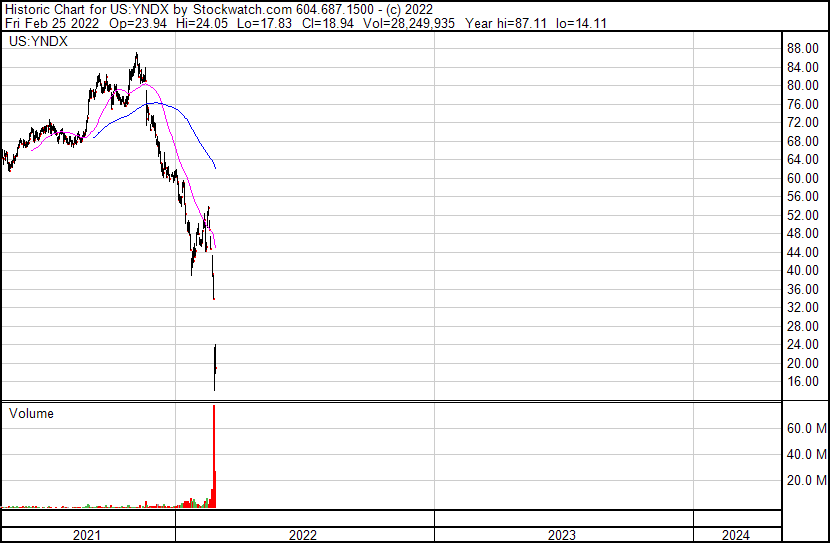Click the 88.00 price axis label

click(x=803, y=48)
